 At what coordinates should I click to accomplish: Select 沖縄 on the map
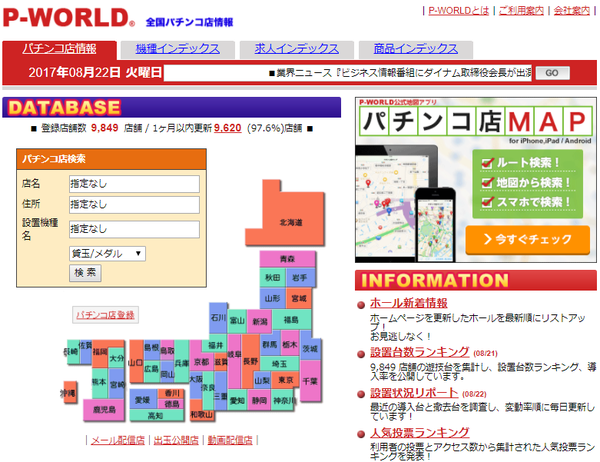tap(69, 392)
